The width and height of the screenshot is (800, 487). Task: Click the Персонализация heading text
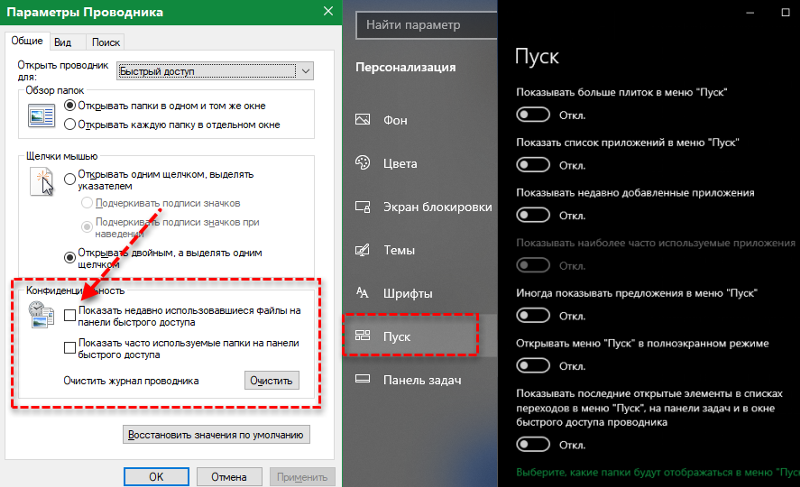406,67
